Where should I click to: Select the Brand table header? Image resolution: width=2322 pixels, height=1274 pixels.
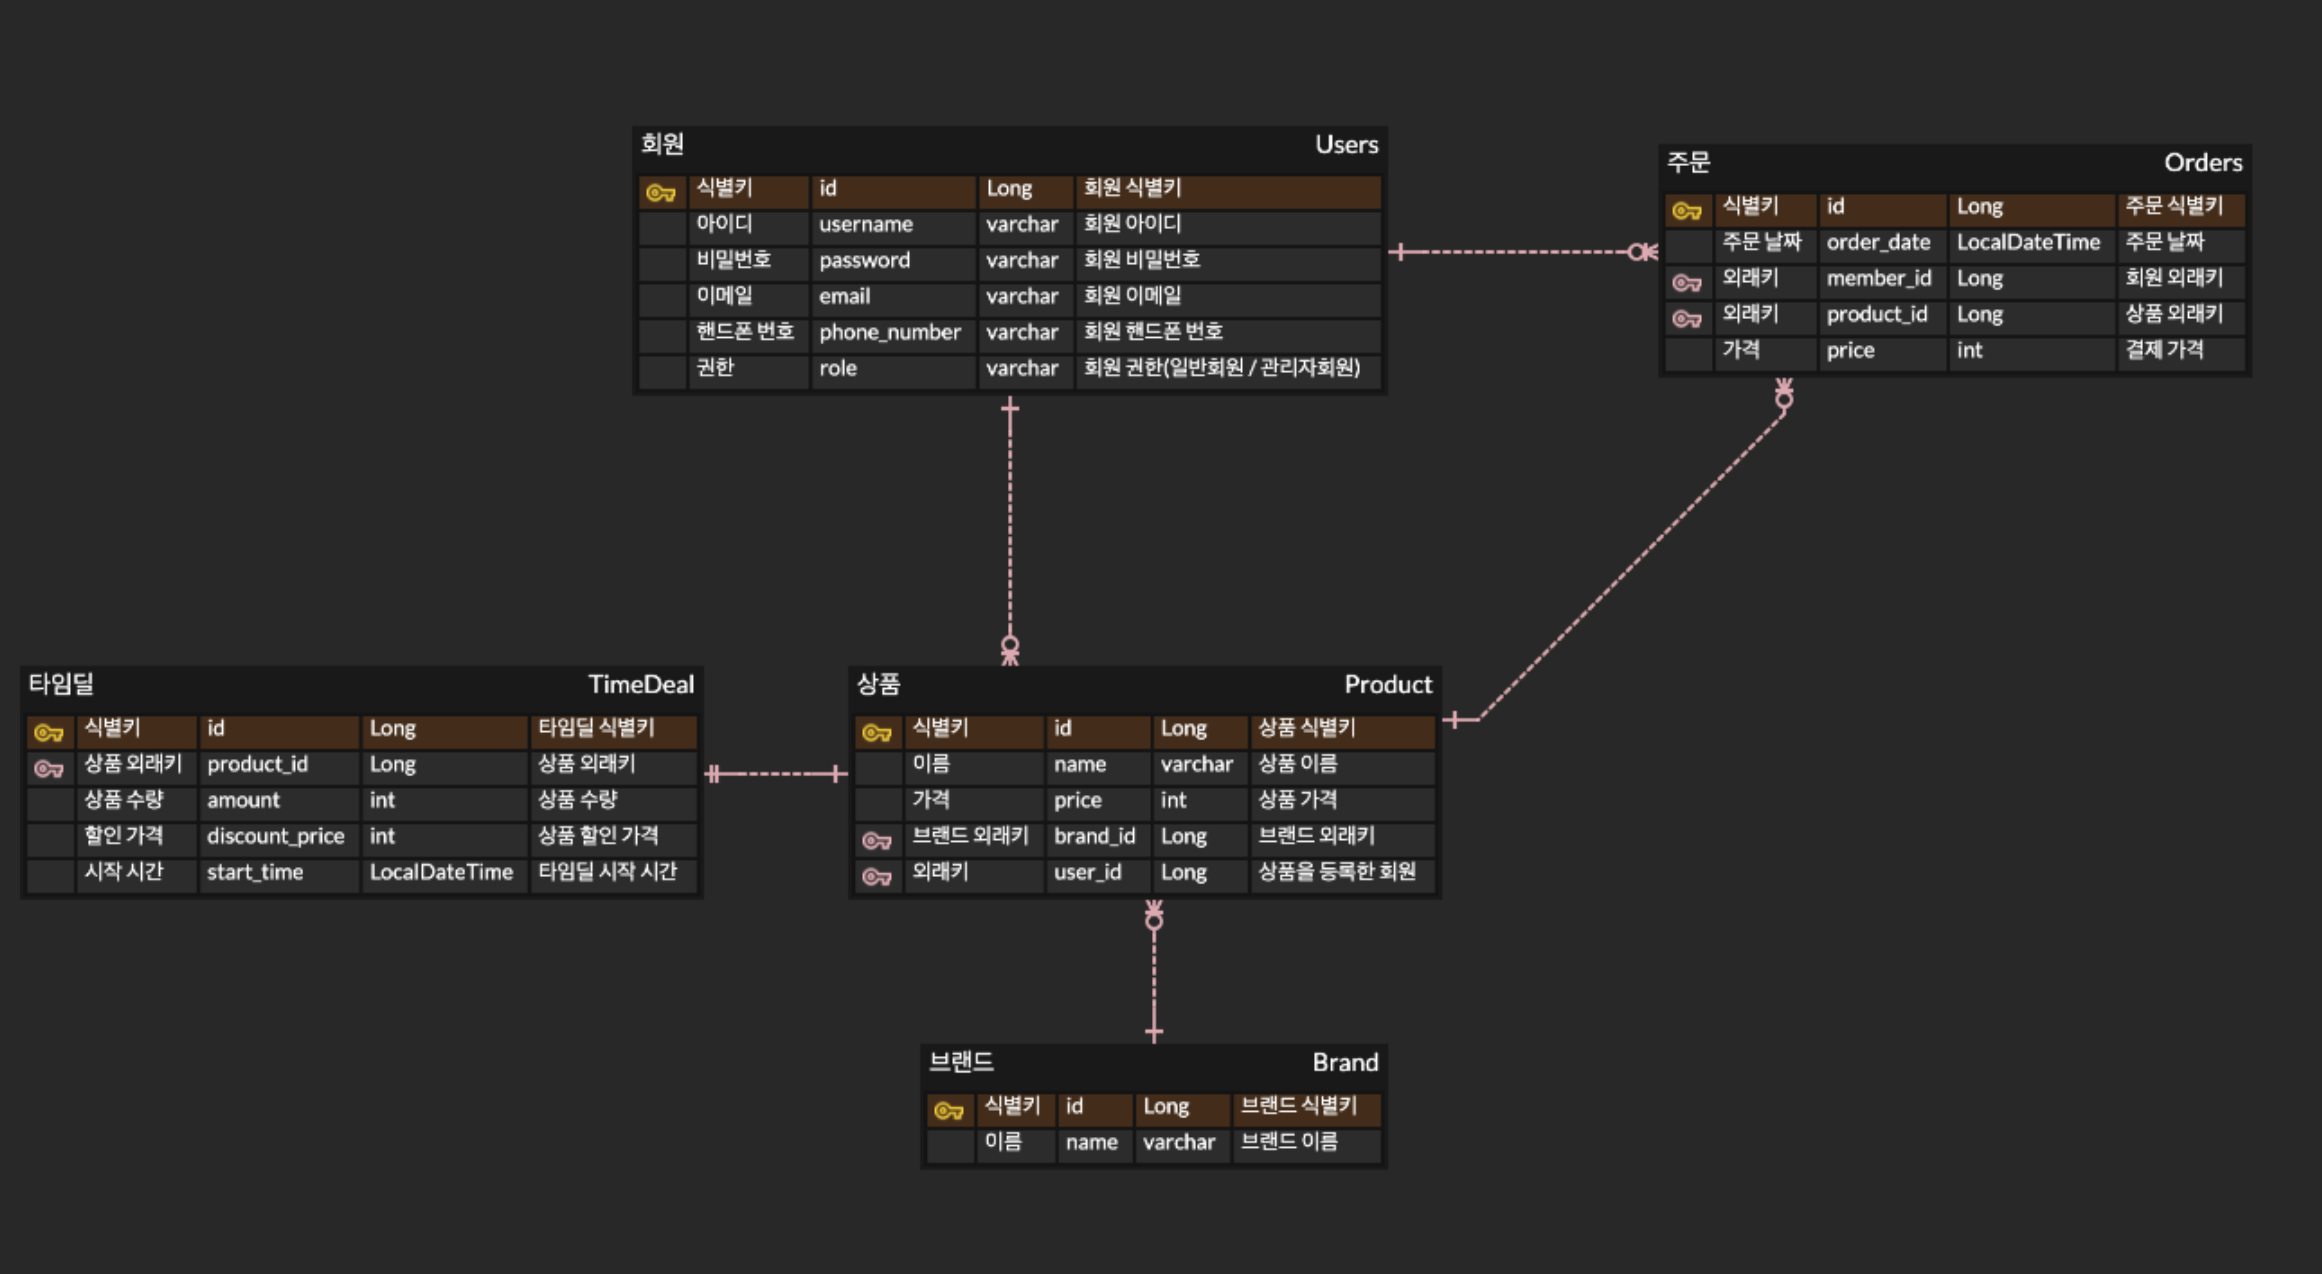click(1150, 1063)
